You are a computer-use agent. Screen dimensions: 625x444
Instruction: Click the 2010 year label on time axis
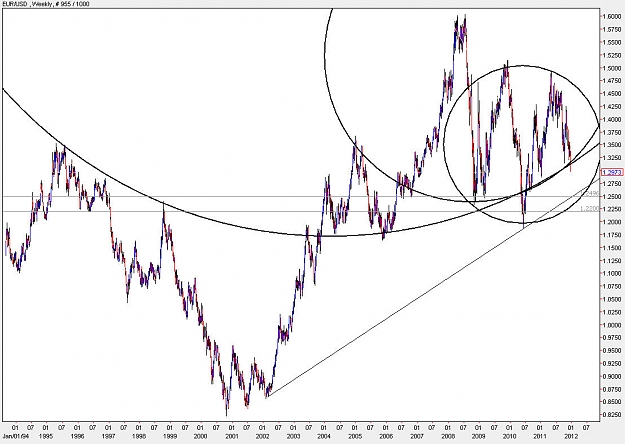(x=509, y=436)
